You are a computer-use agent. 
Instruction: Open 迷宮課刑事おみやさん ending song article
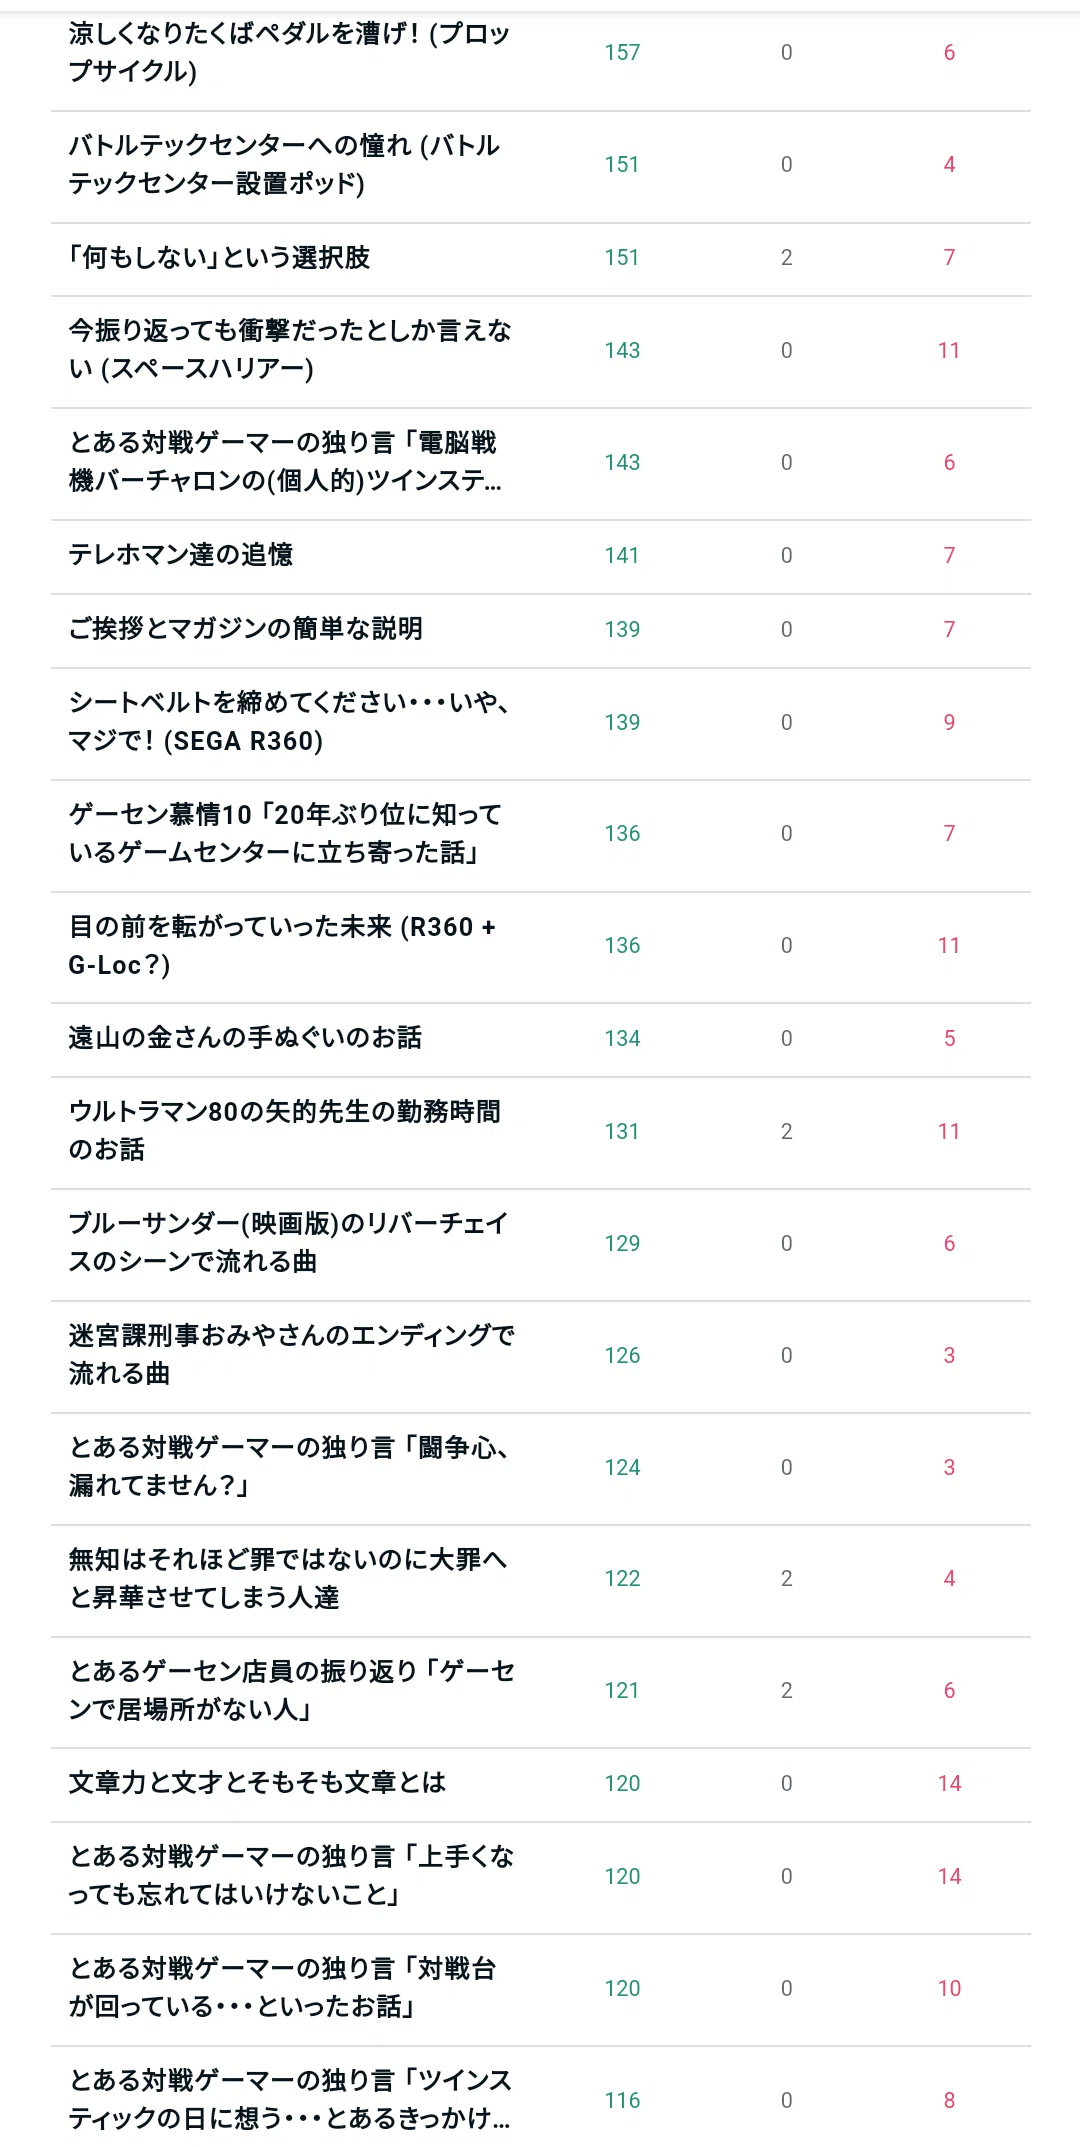[292, 1355]
